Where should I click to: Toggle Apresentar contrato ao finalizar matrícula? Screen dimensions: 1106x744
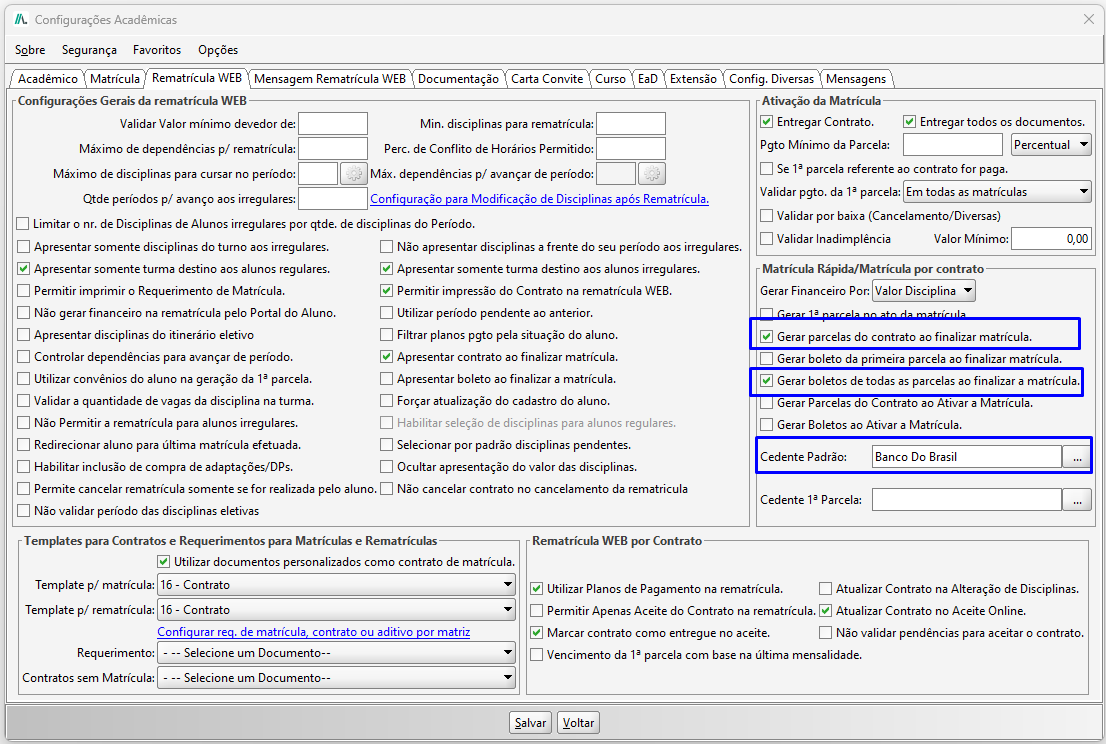click(x=387, y=357)
